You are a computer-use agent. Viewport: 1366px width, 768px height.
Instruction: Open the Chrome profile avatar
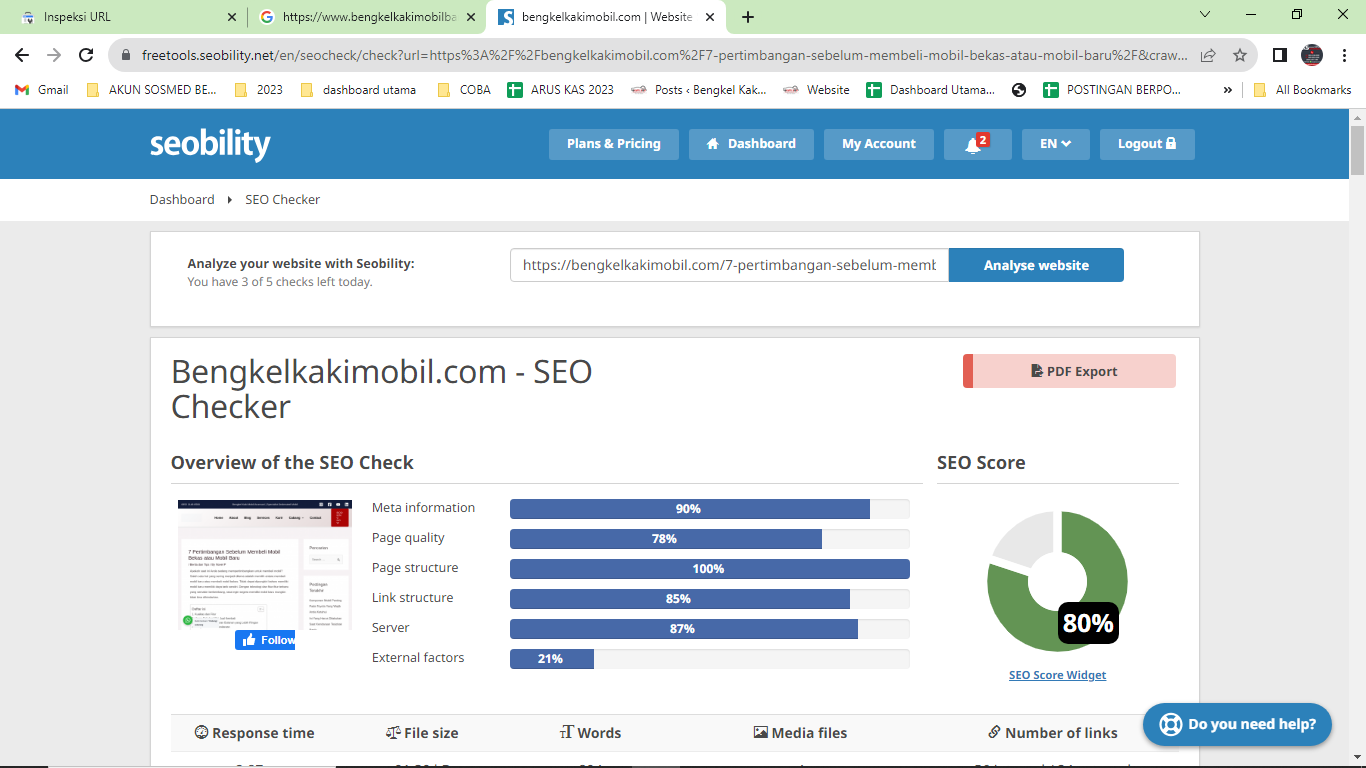pyautogui.click(x=1312, y=55)
